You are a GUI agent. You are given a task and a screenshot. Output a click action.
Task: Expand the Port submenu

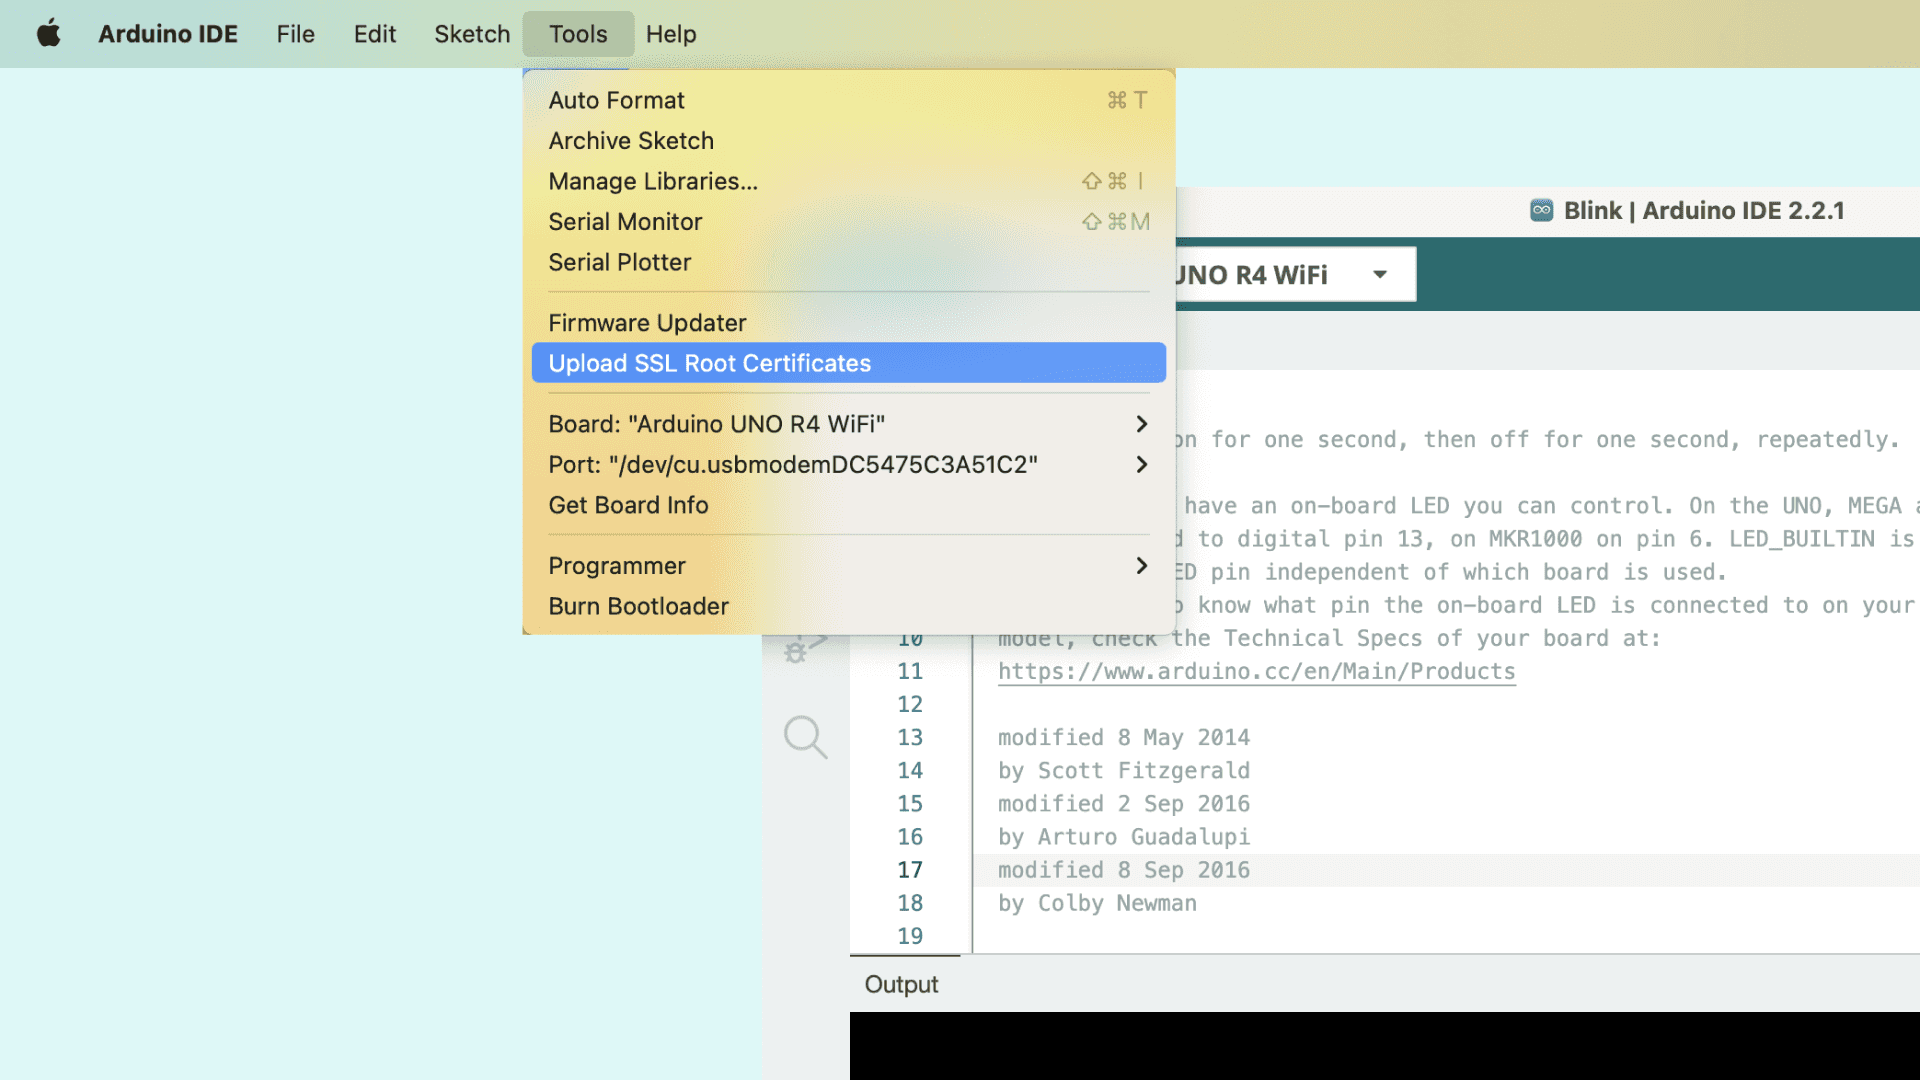pos(1141,465)
